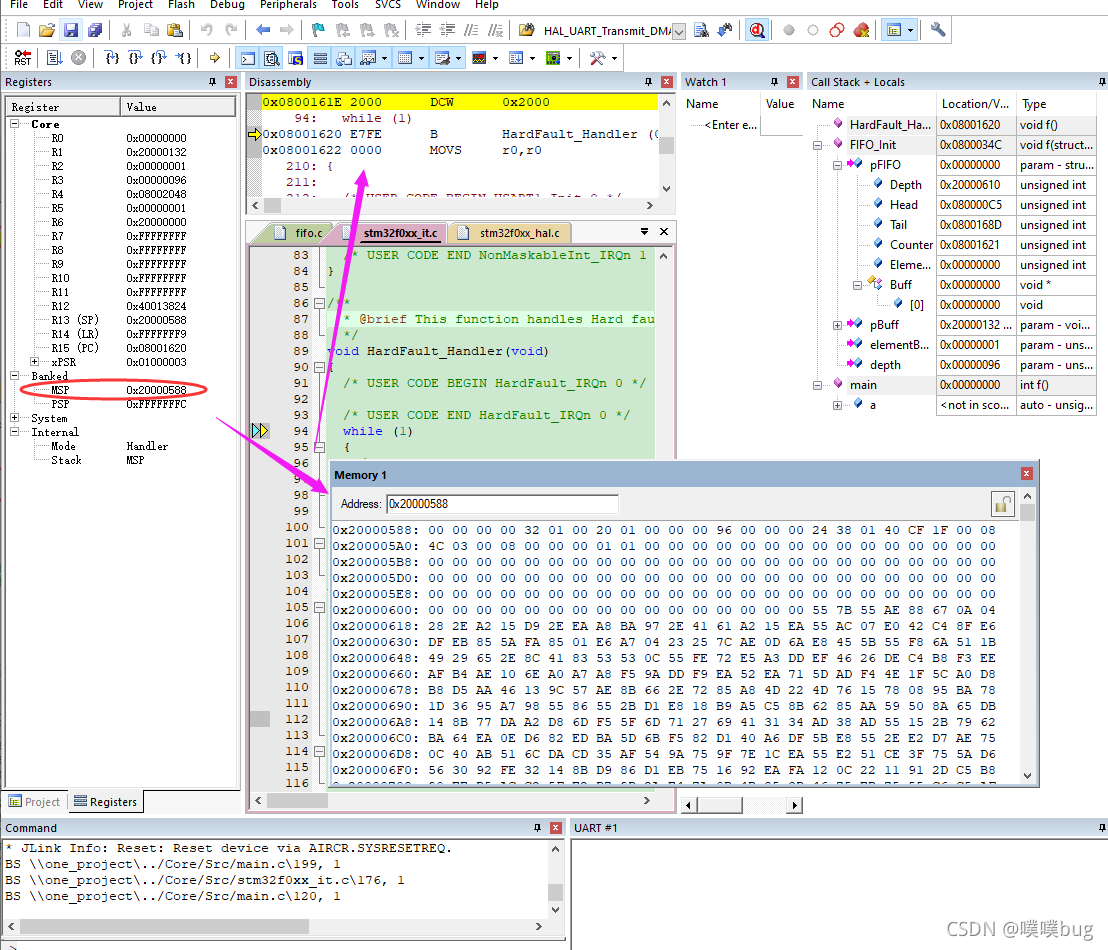Click the Memory 1 address field
The height and width of the screenshot is (950, 1108).
click(502, 504)
